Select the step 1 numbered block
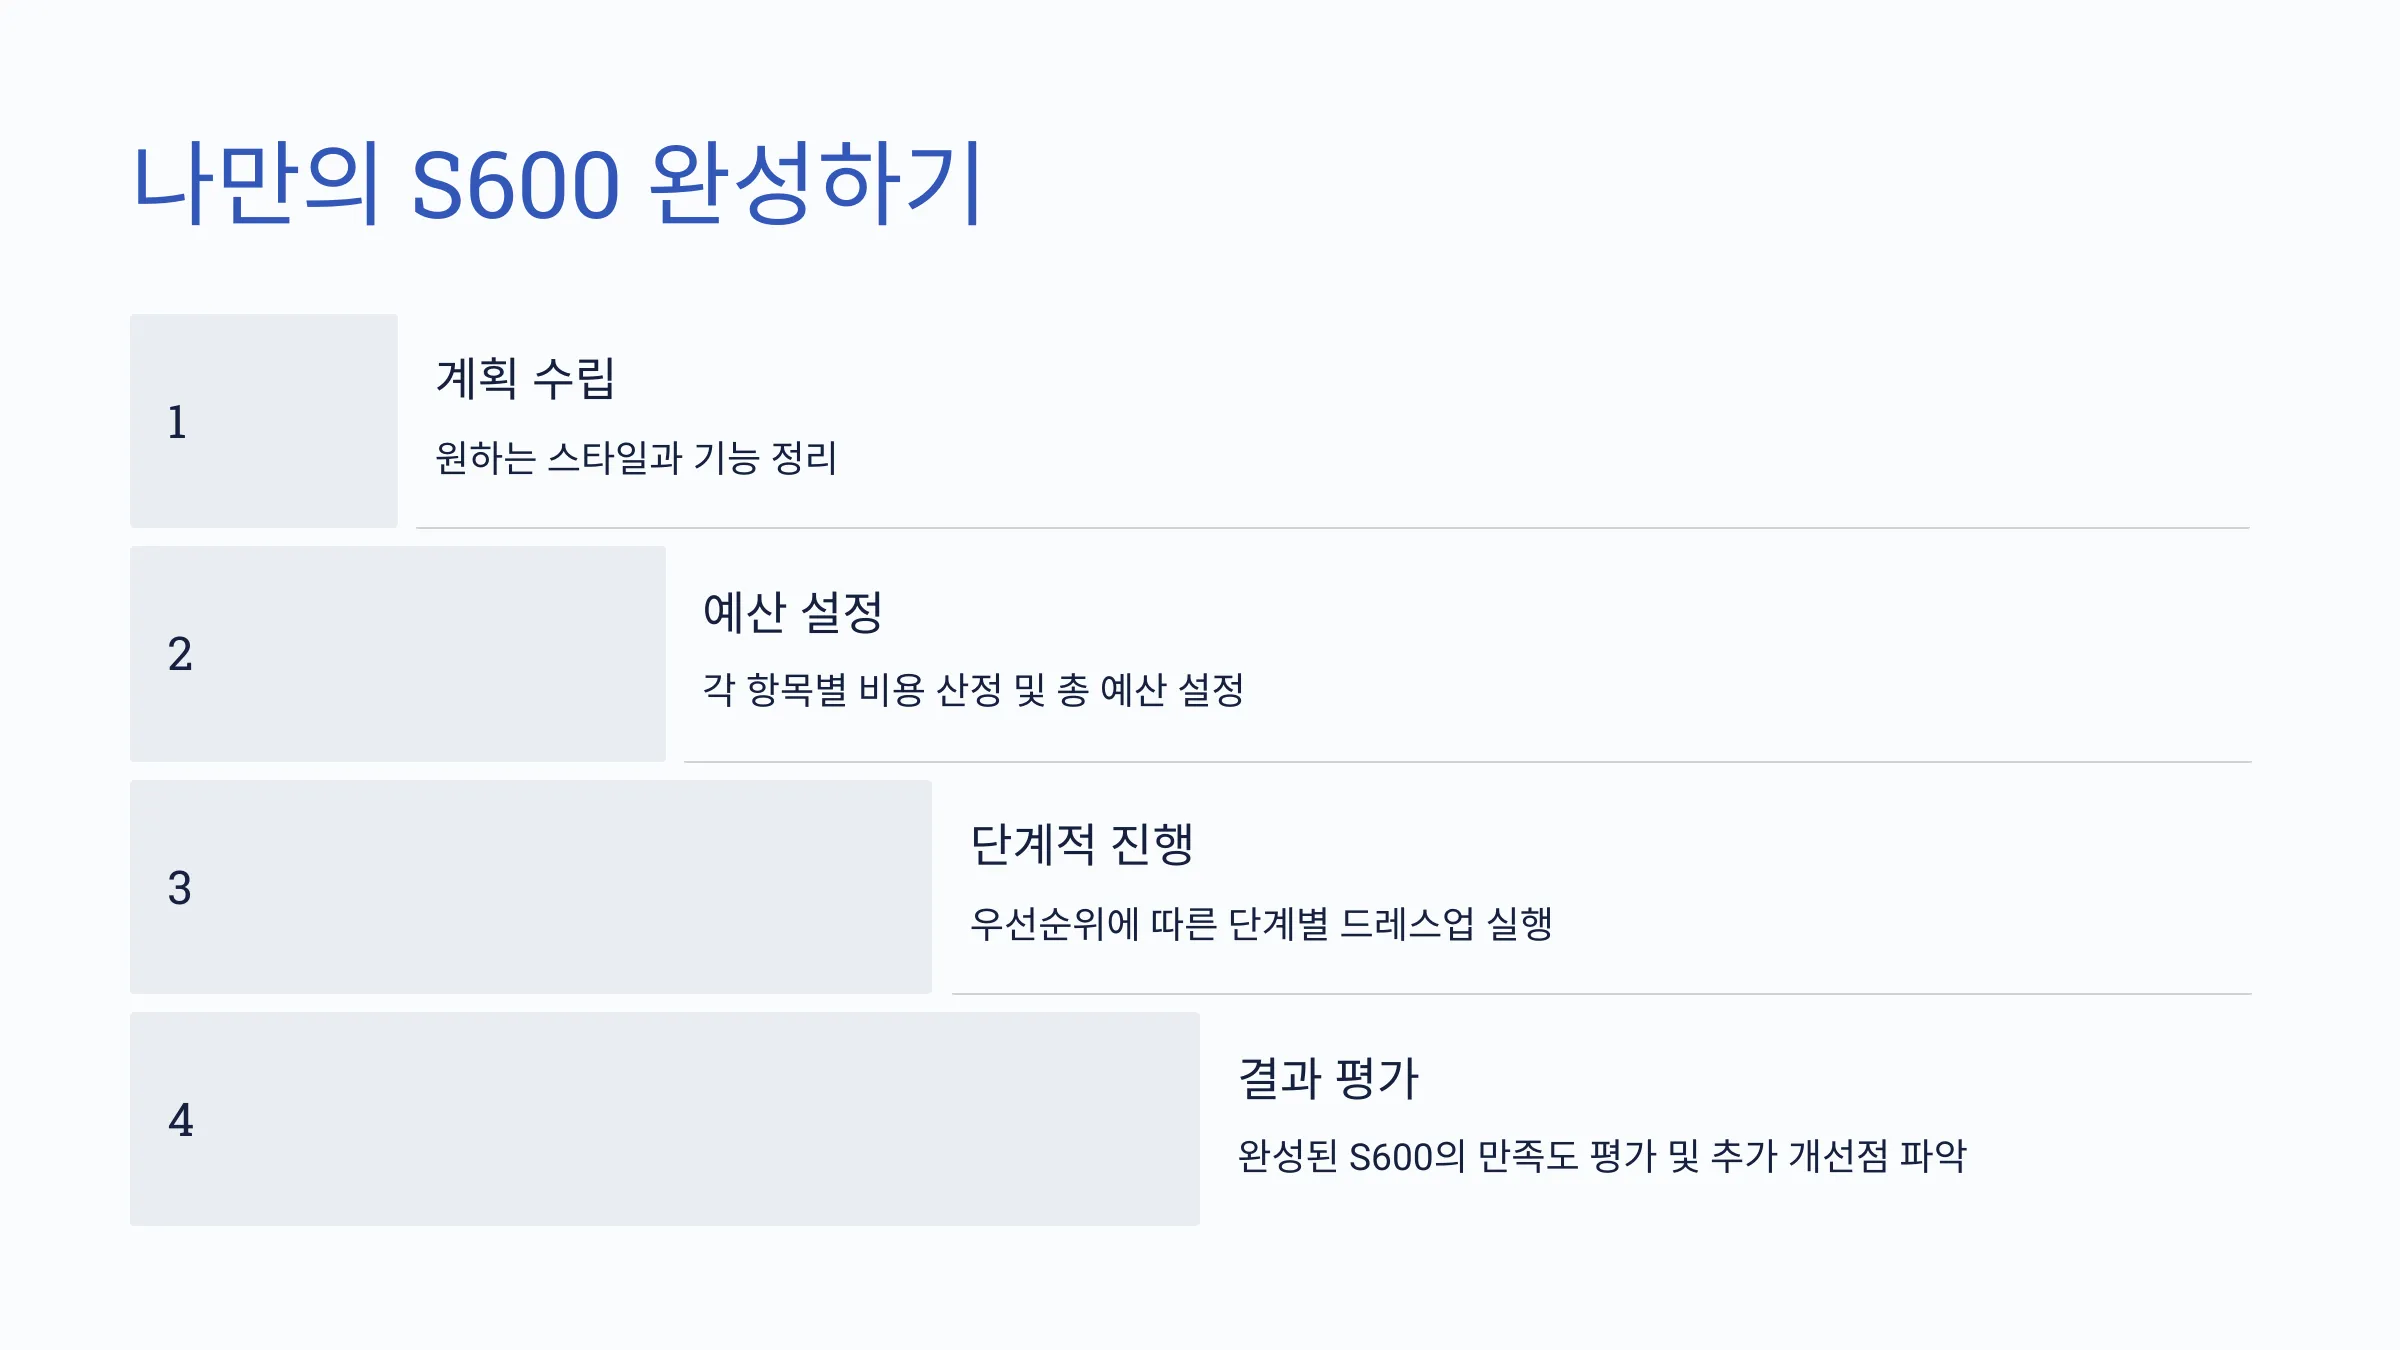 click(x=264, y=421)
